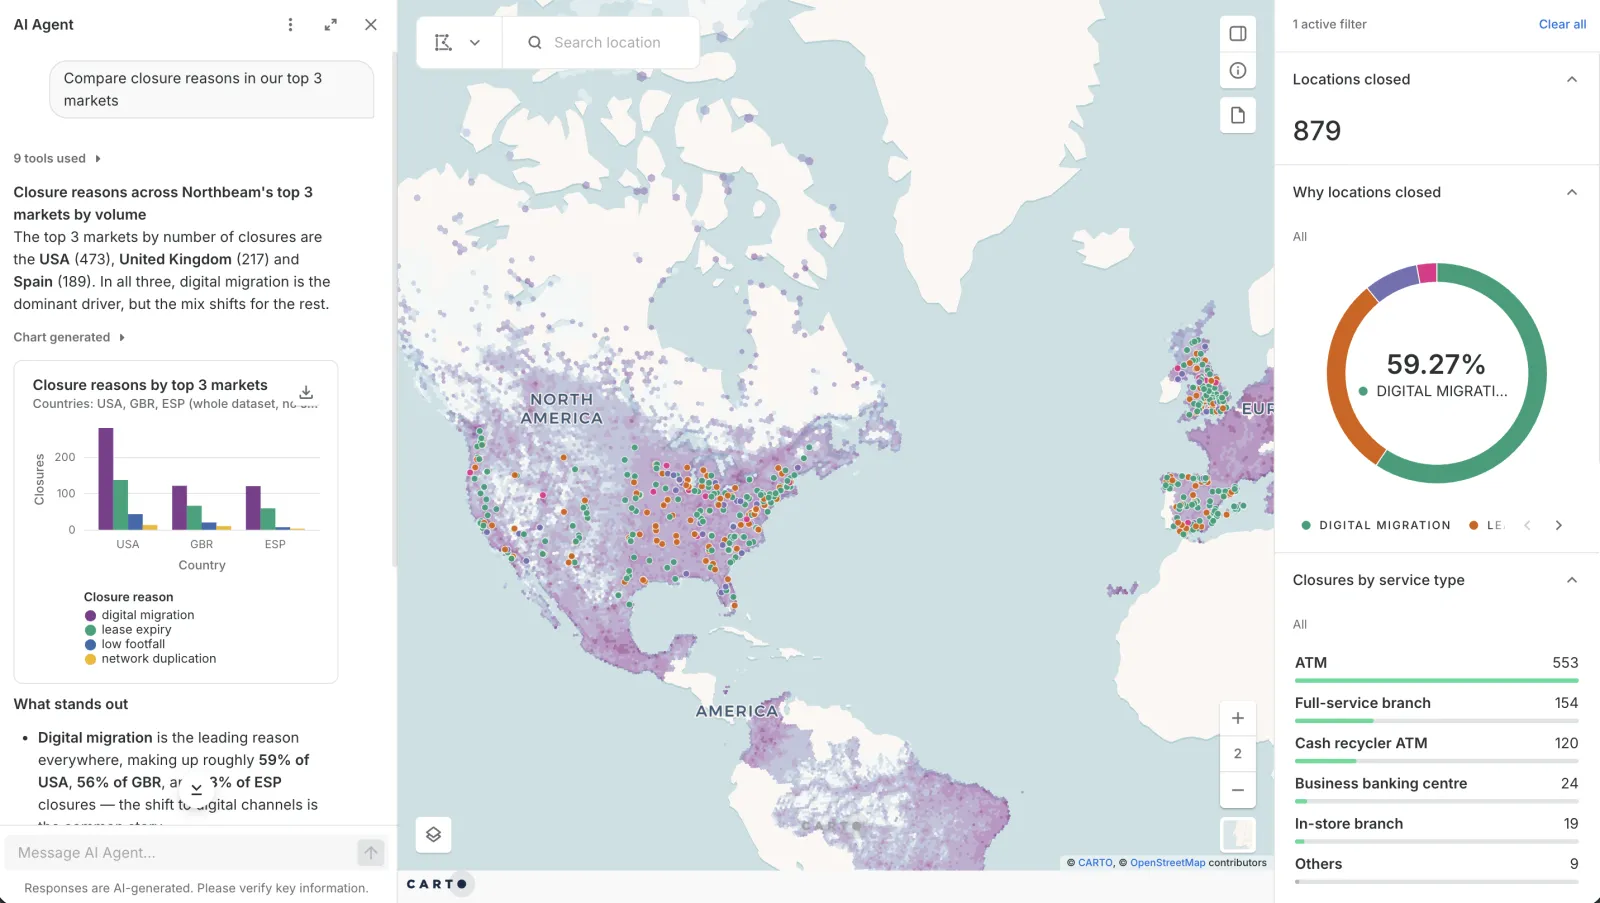1600x903 pixels.
Task: Collapse the Closures by service type widget
Action: click(1572, 581)
